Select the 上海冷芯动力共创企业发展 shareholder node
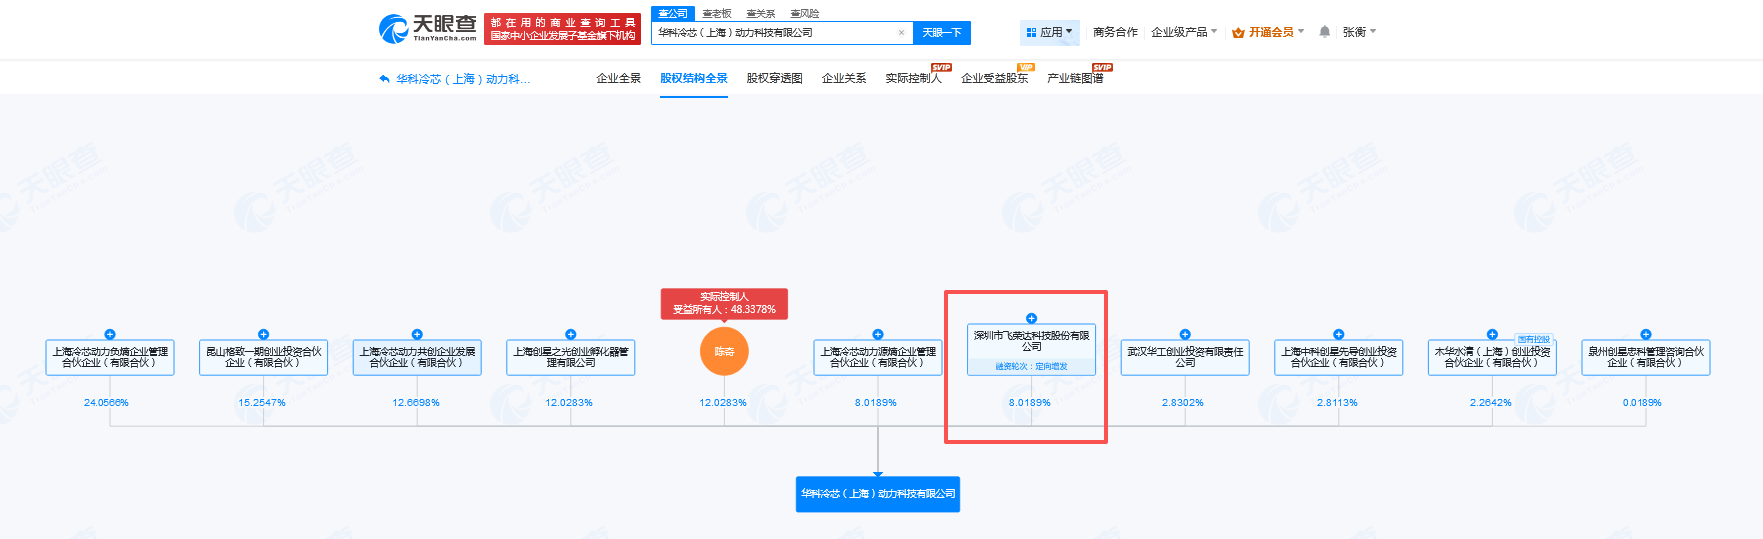 [x=417, y=357]
